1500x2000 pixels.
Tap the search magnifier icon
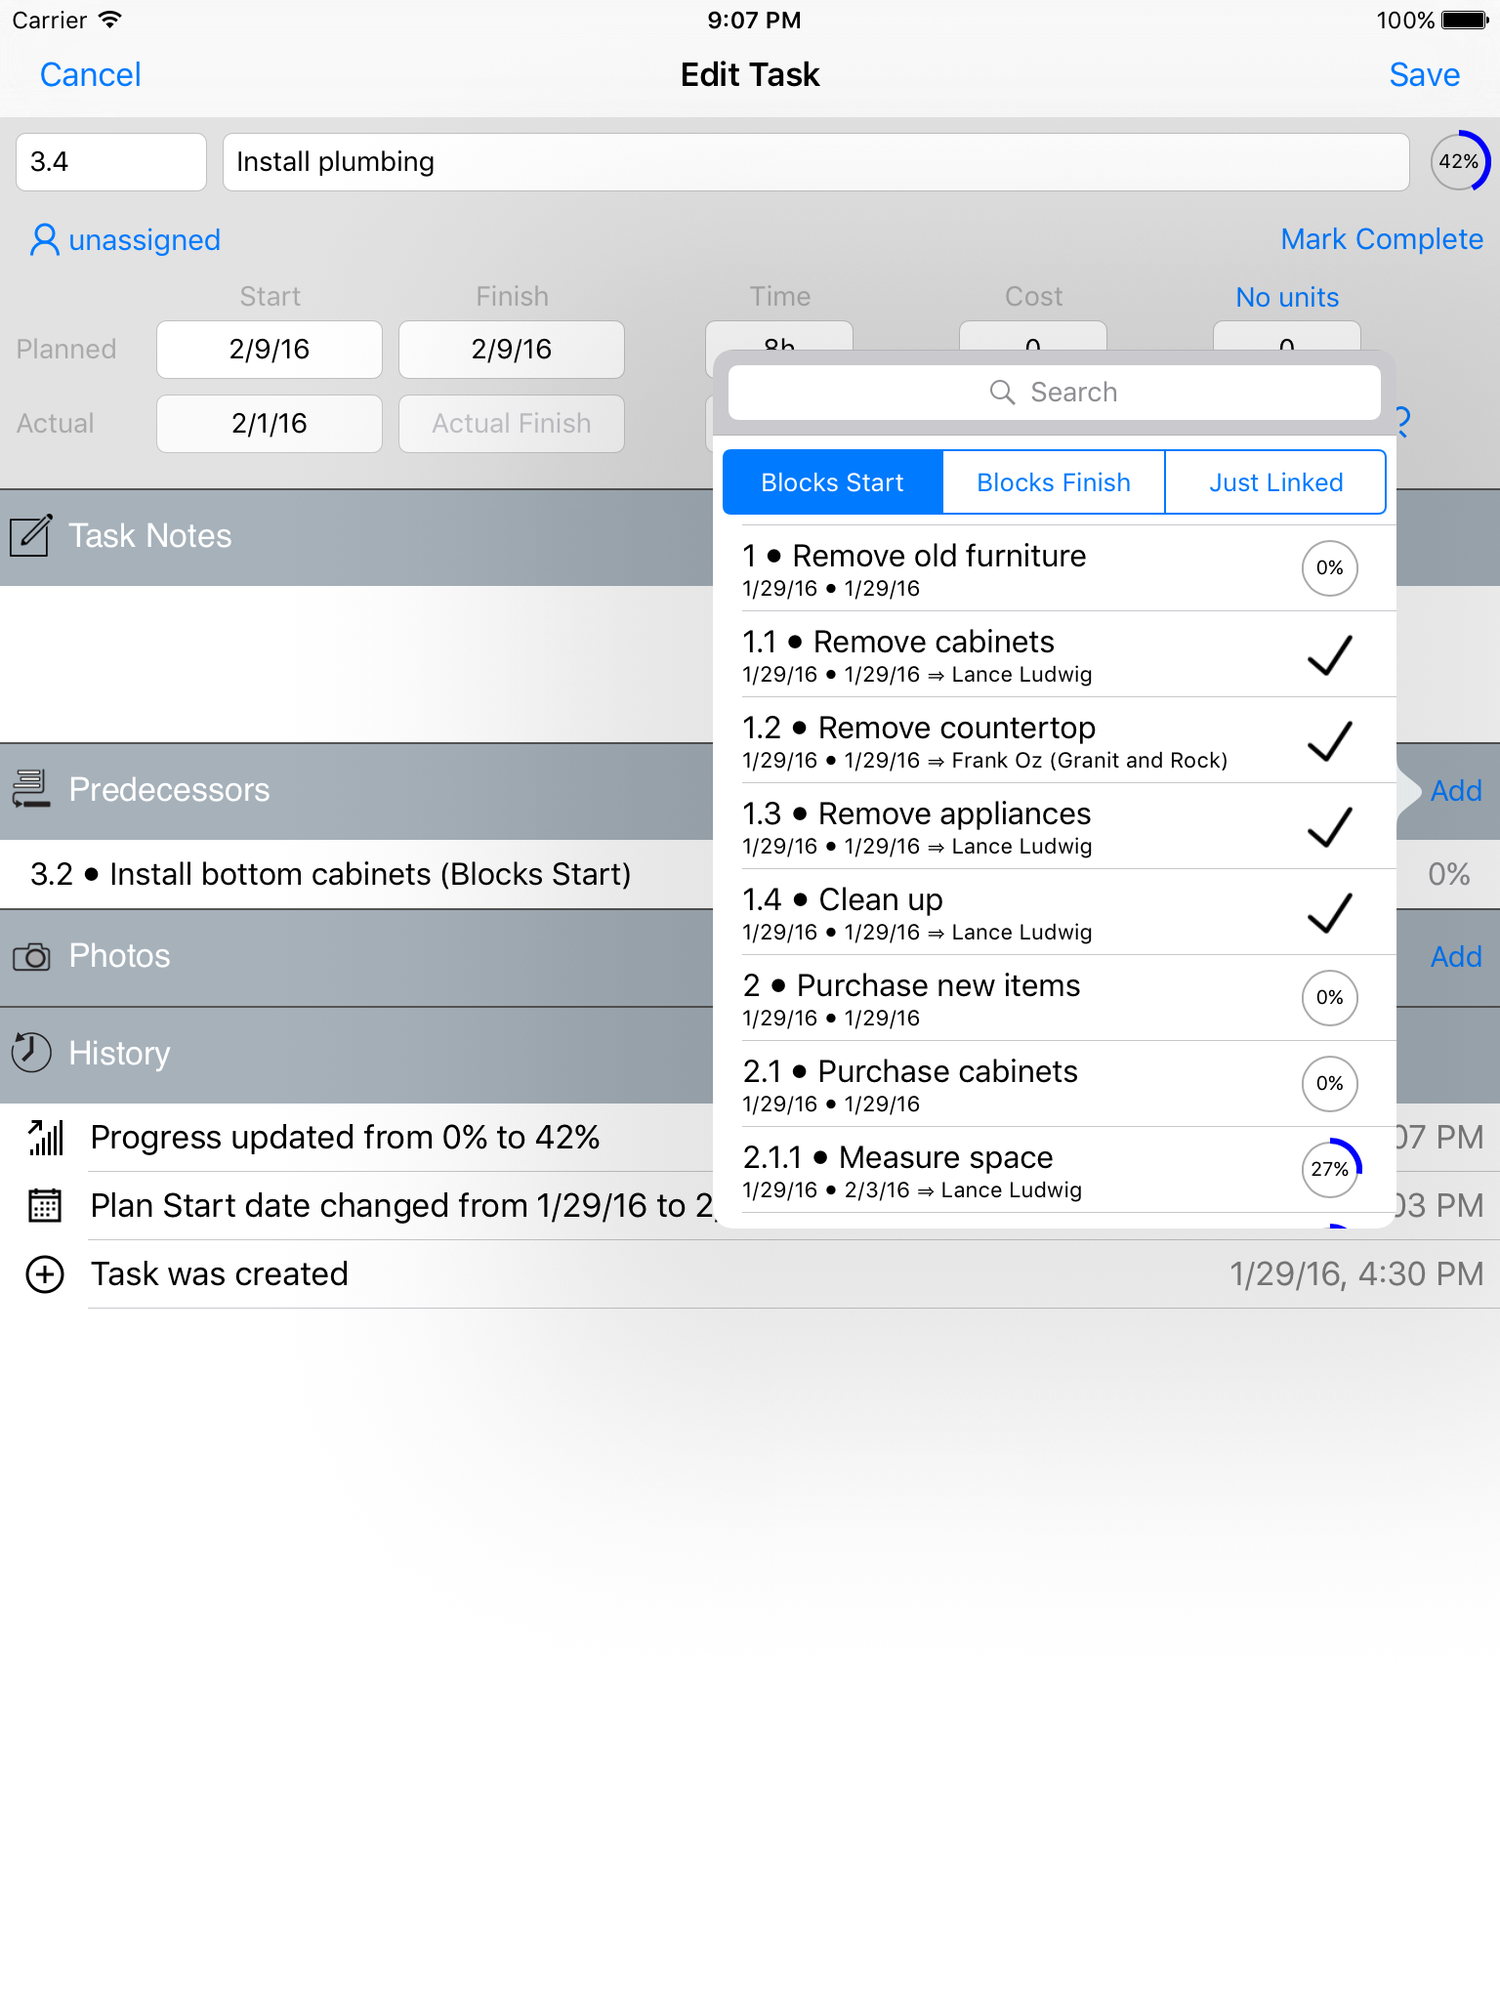click(1002, 392)
